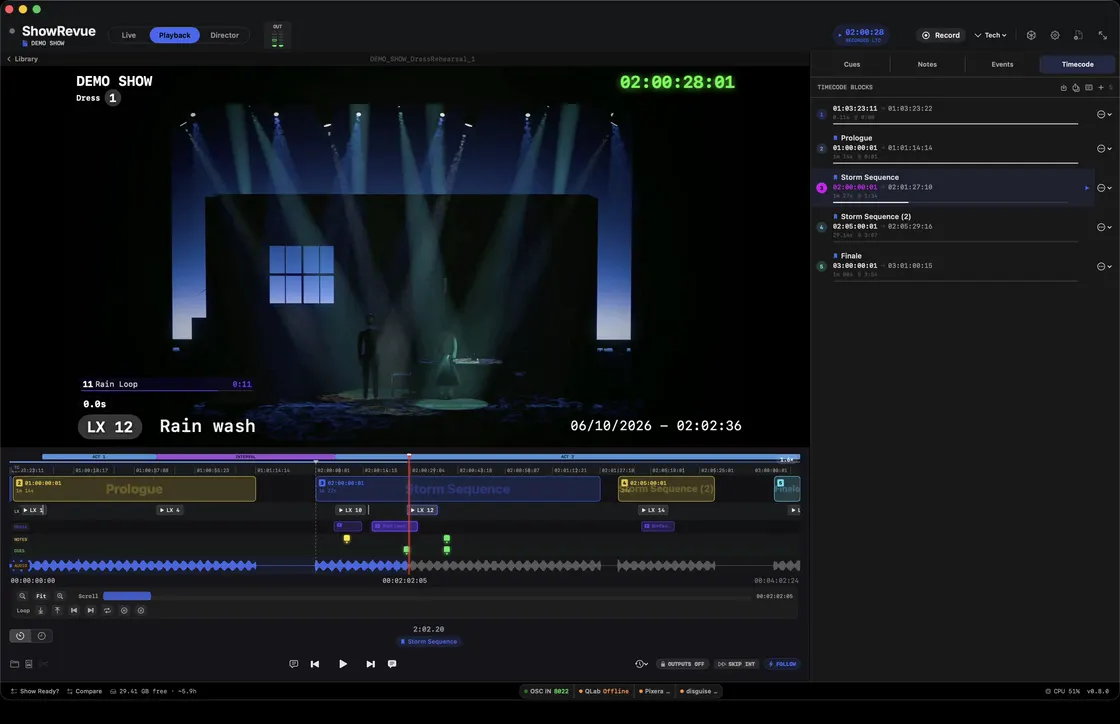Screen dimensions: 1120x724
Task: Click the split block icon in Timecode Blocks header
Action: [1089, 88]
